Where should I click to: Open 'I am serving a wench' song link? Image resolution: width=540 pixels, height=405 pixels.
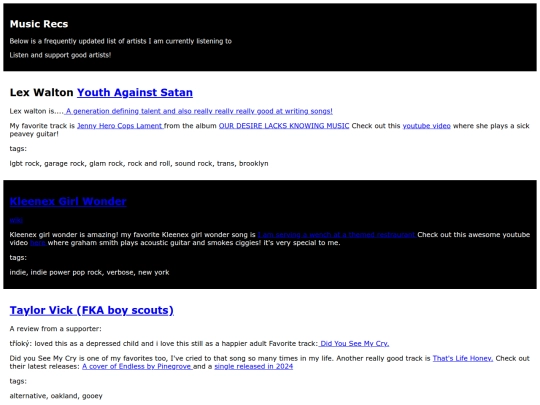pos(337,235)
